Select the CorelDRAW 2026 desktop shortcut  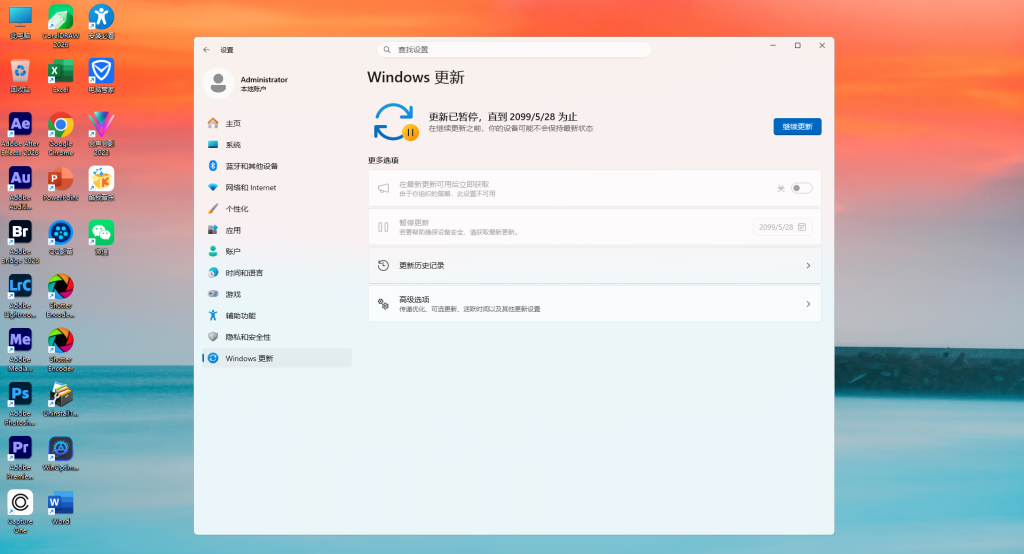(61, 25)
